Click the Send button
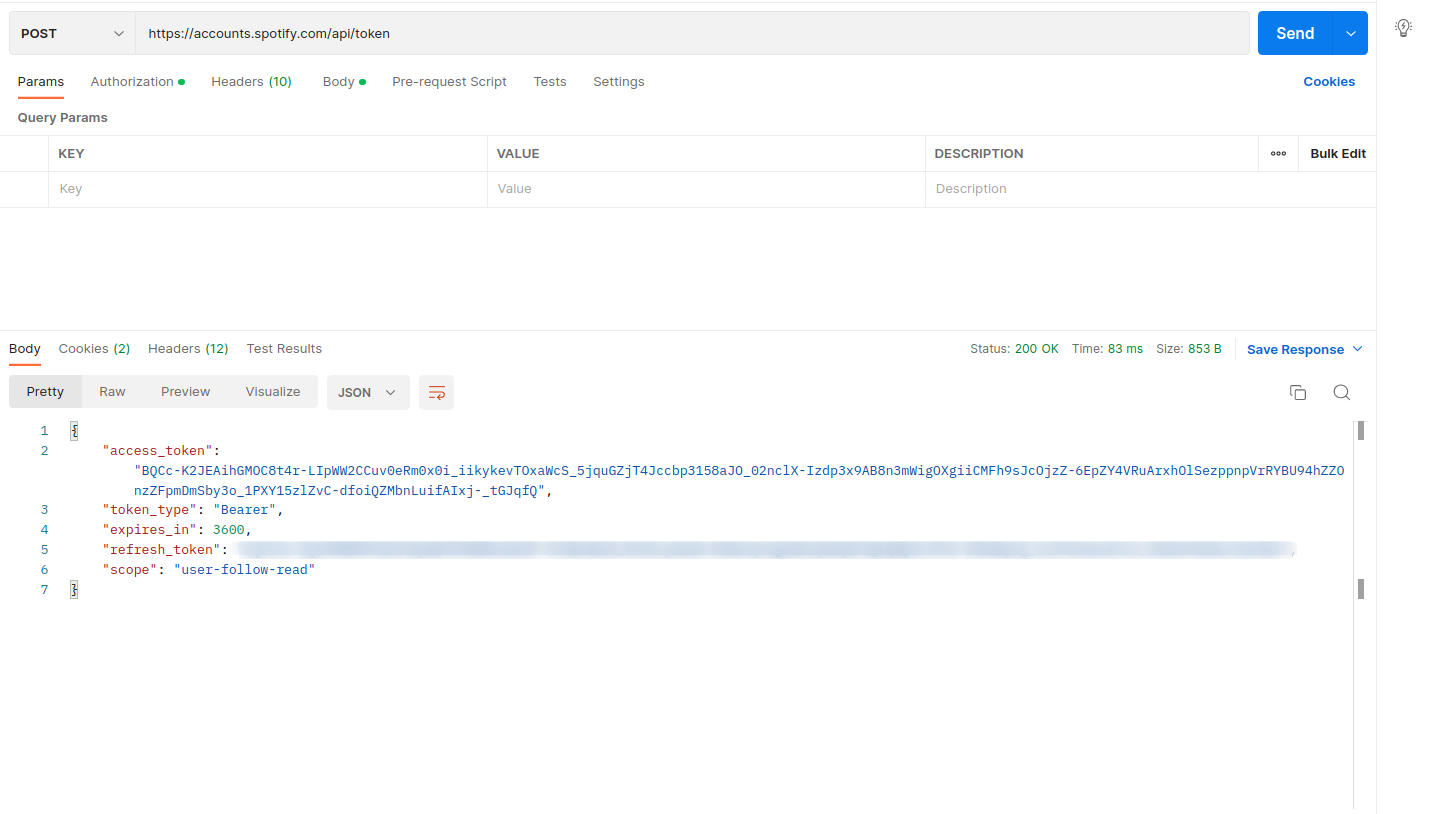1430x814 pixels. click(1294, 32)
